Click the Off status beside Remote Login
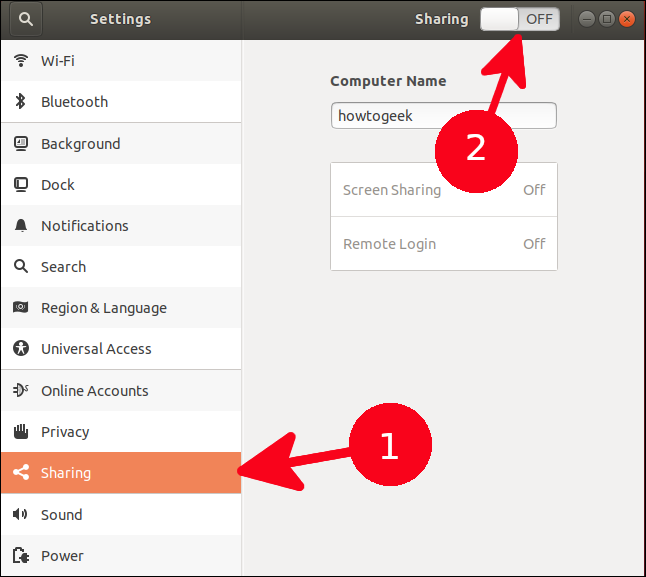 534,243
